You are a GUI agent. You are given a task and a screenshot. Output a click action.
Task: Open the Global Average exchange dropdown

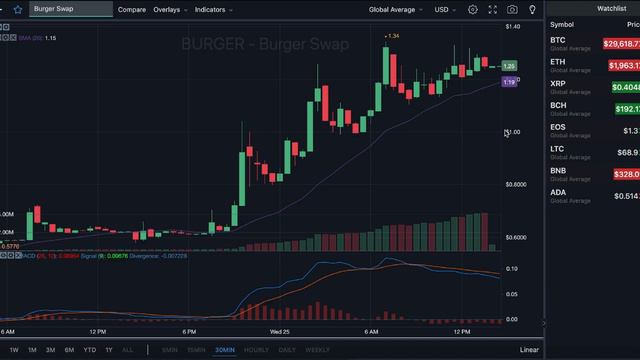(x=396, y=9)
